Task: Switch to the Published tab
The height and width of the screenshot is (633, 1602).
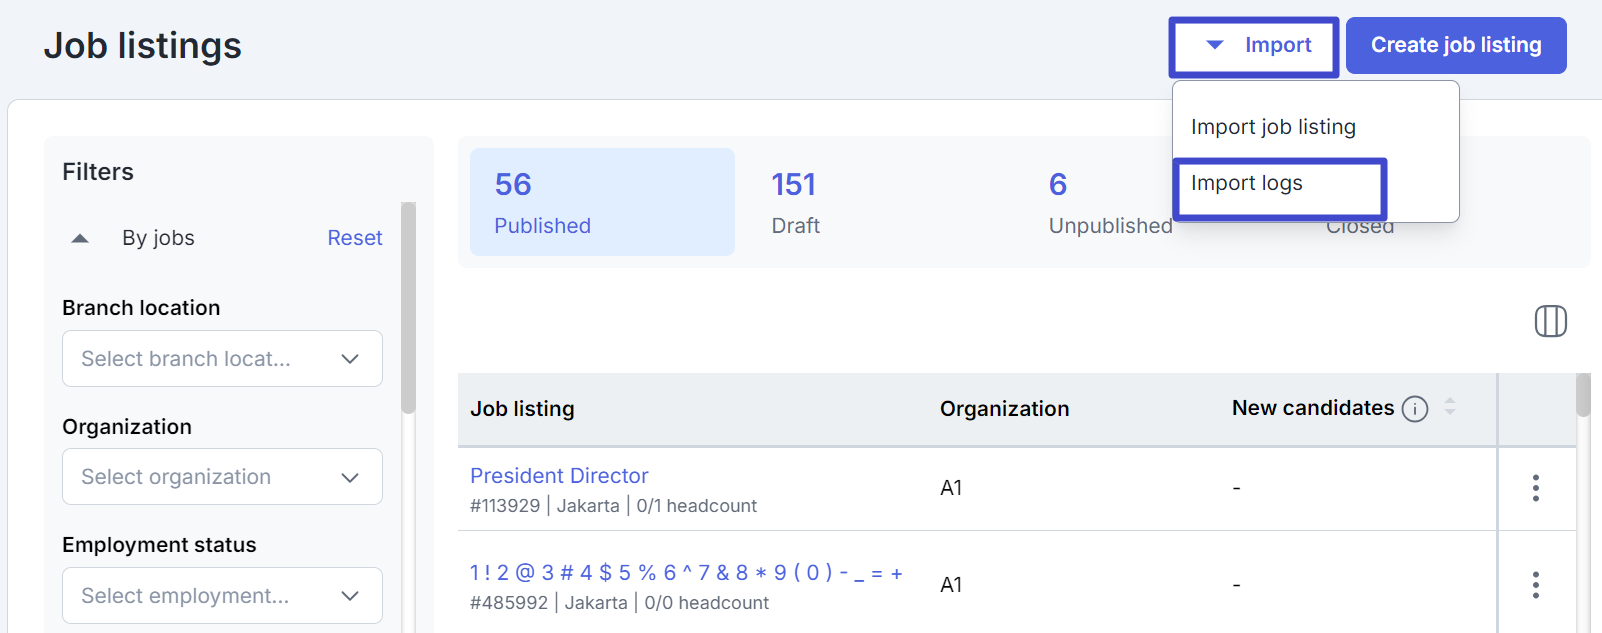Action: click(x=601, y=202)
